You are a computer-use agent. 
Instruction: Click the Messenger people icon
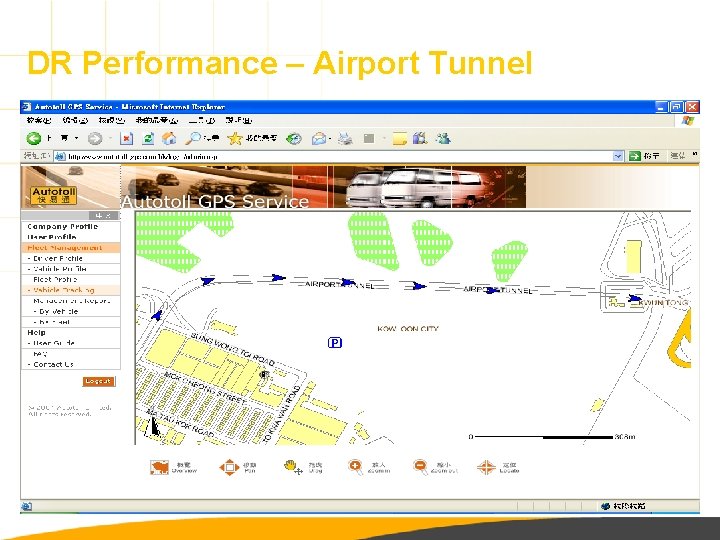tap(444, 138)
